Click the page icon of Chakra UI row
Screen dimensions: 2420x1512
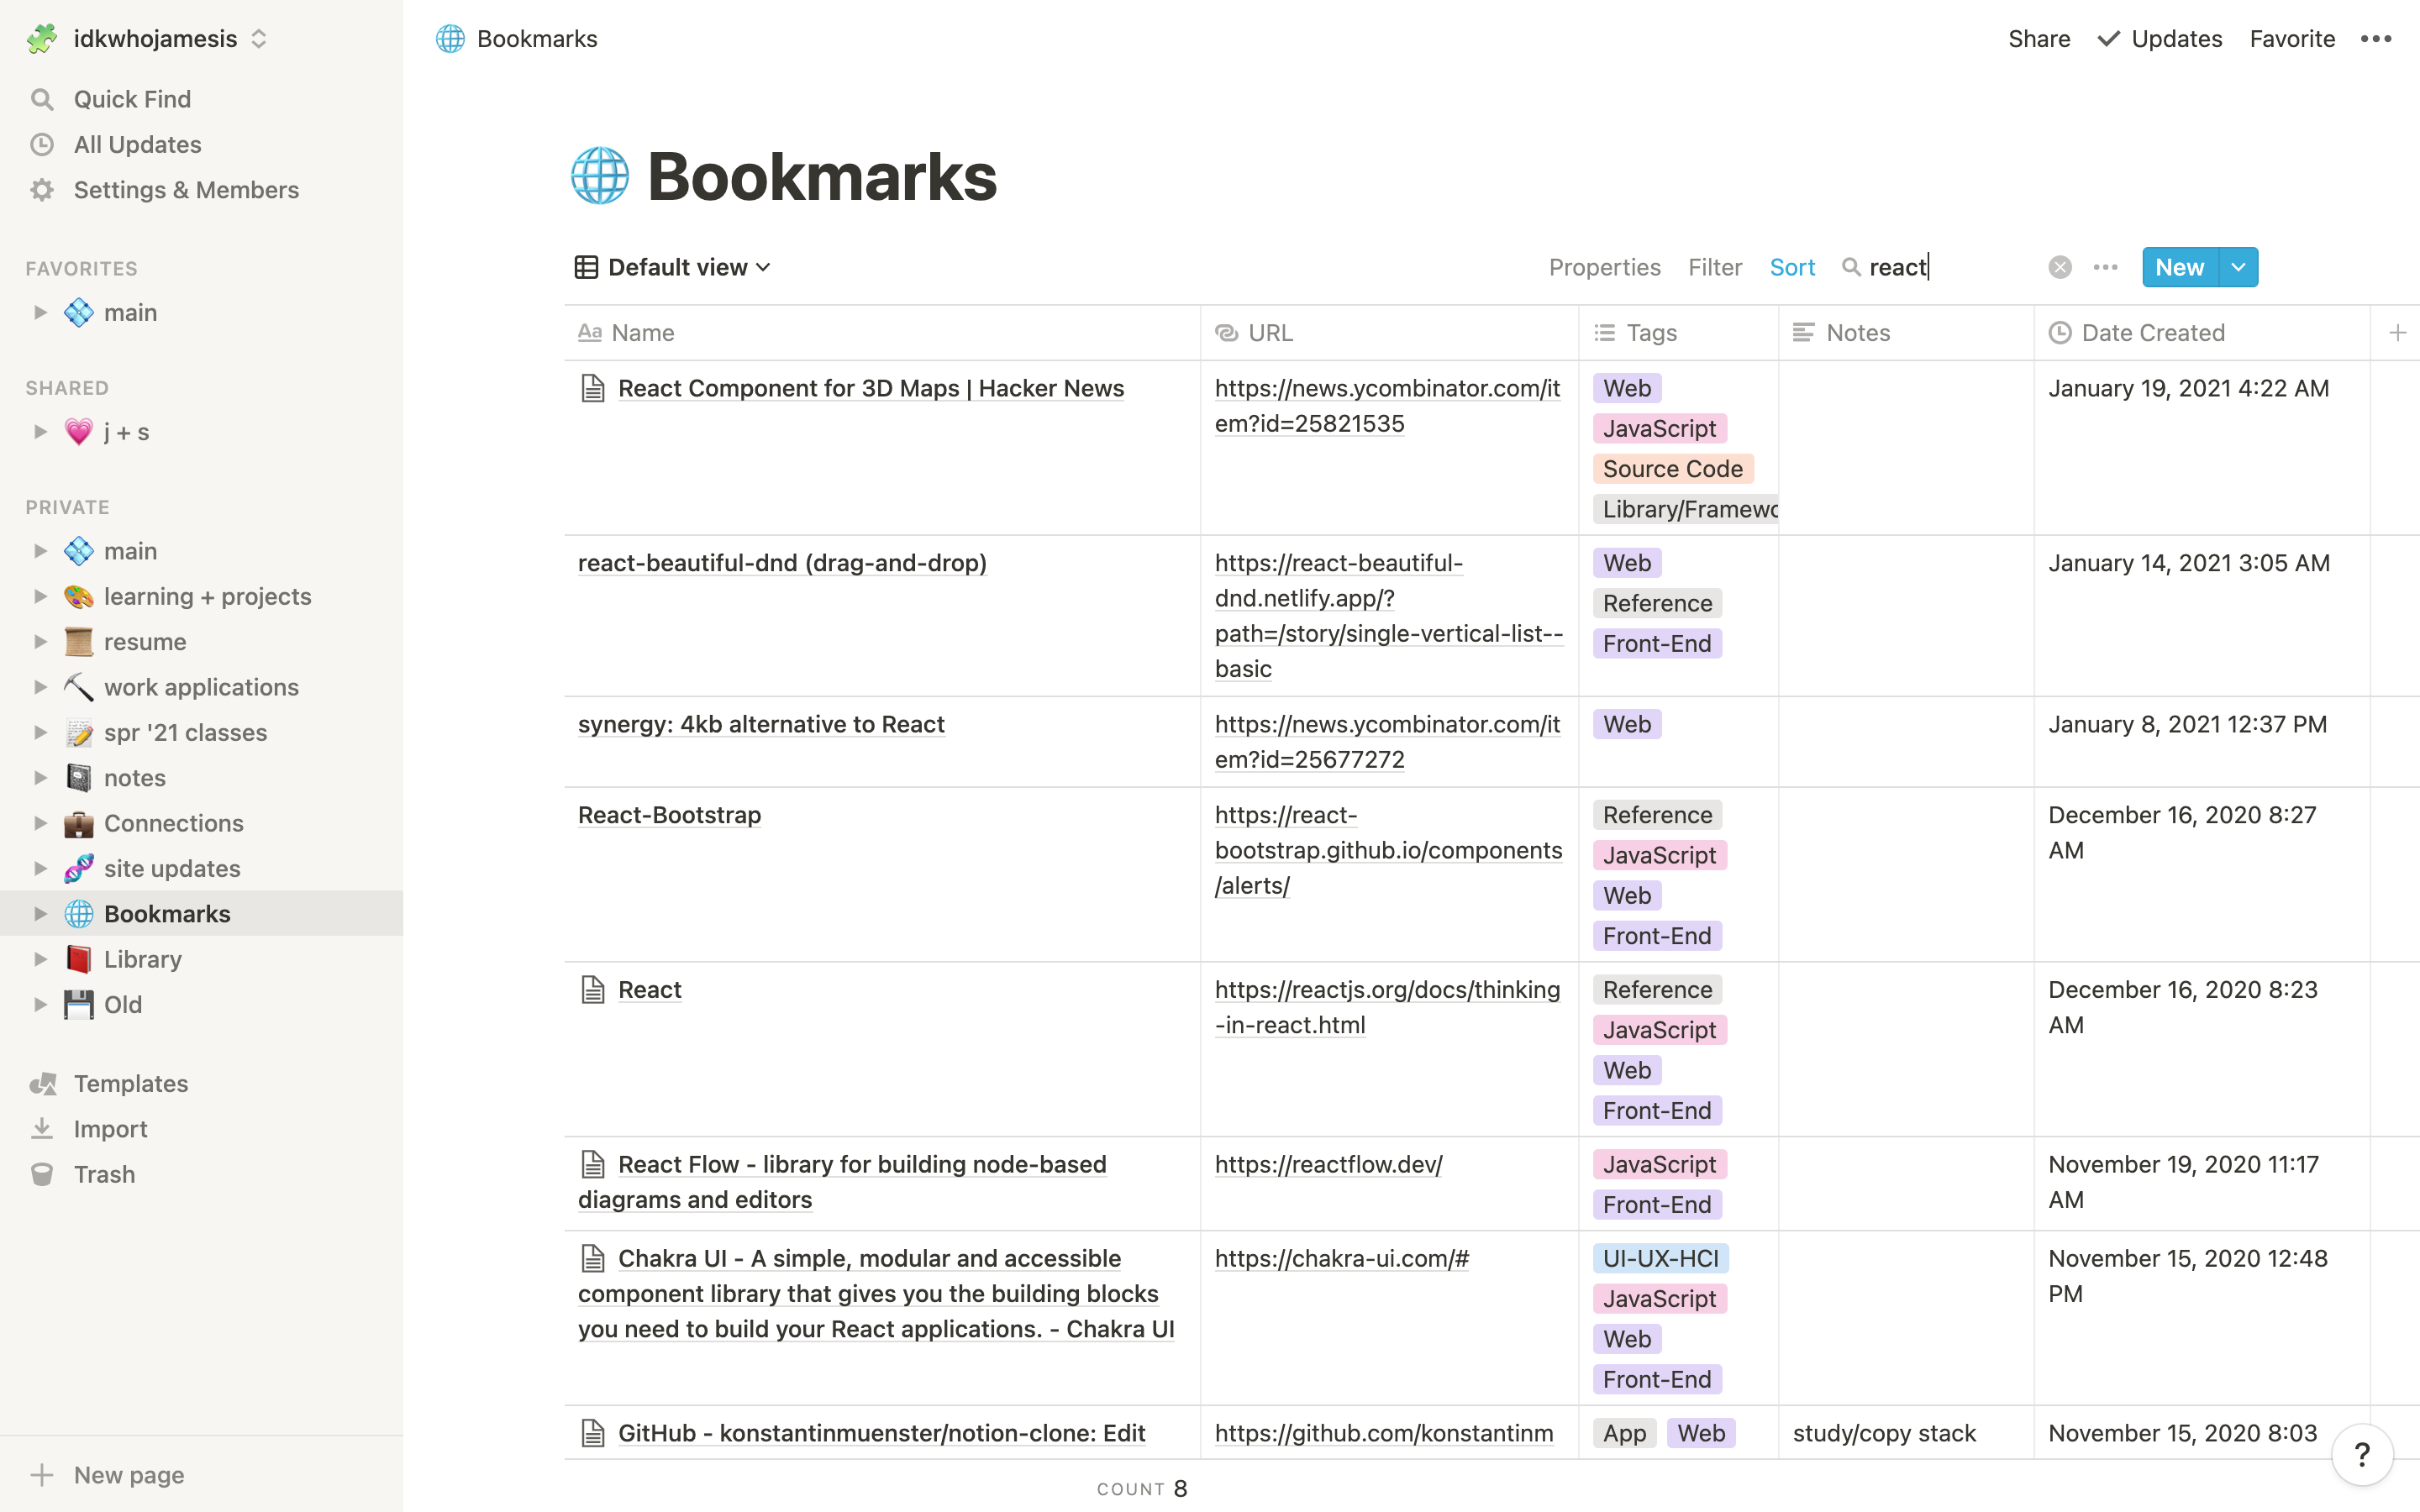coord(593,1258)
